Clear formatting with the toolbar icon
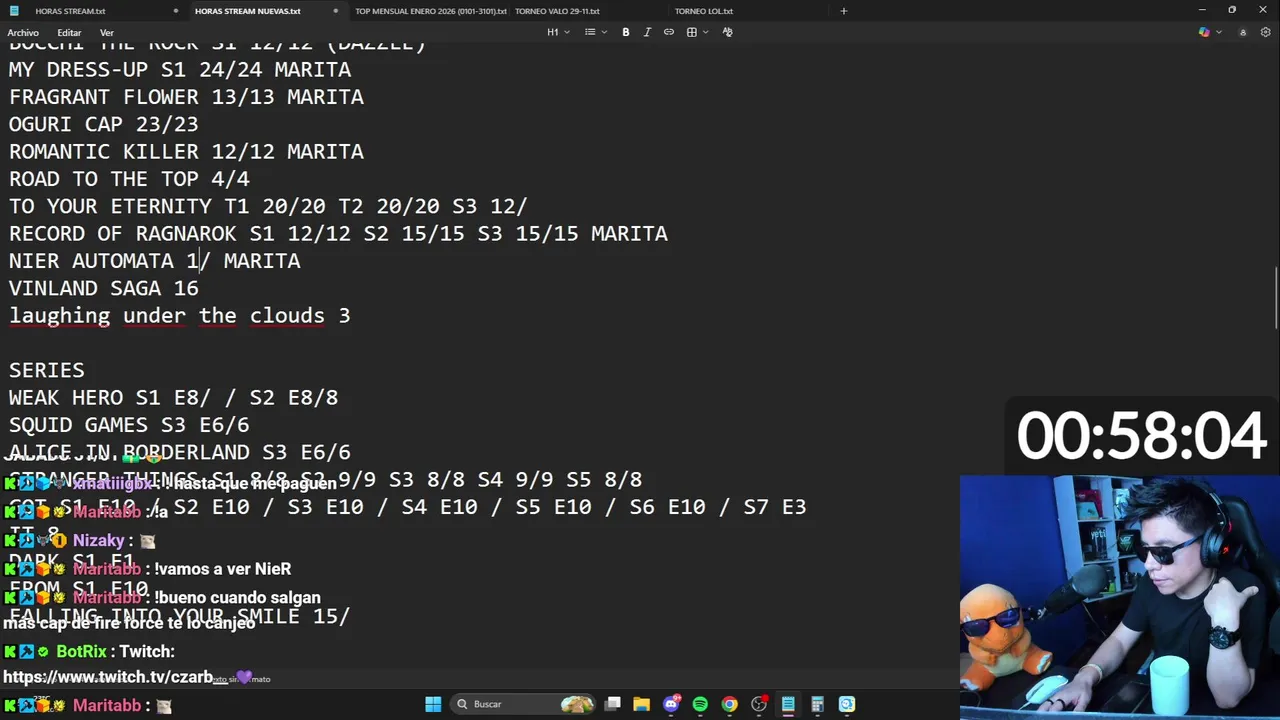1280x720 pixels. click(727, 32)
